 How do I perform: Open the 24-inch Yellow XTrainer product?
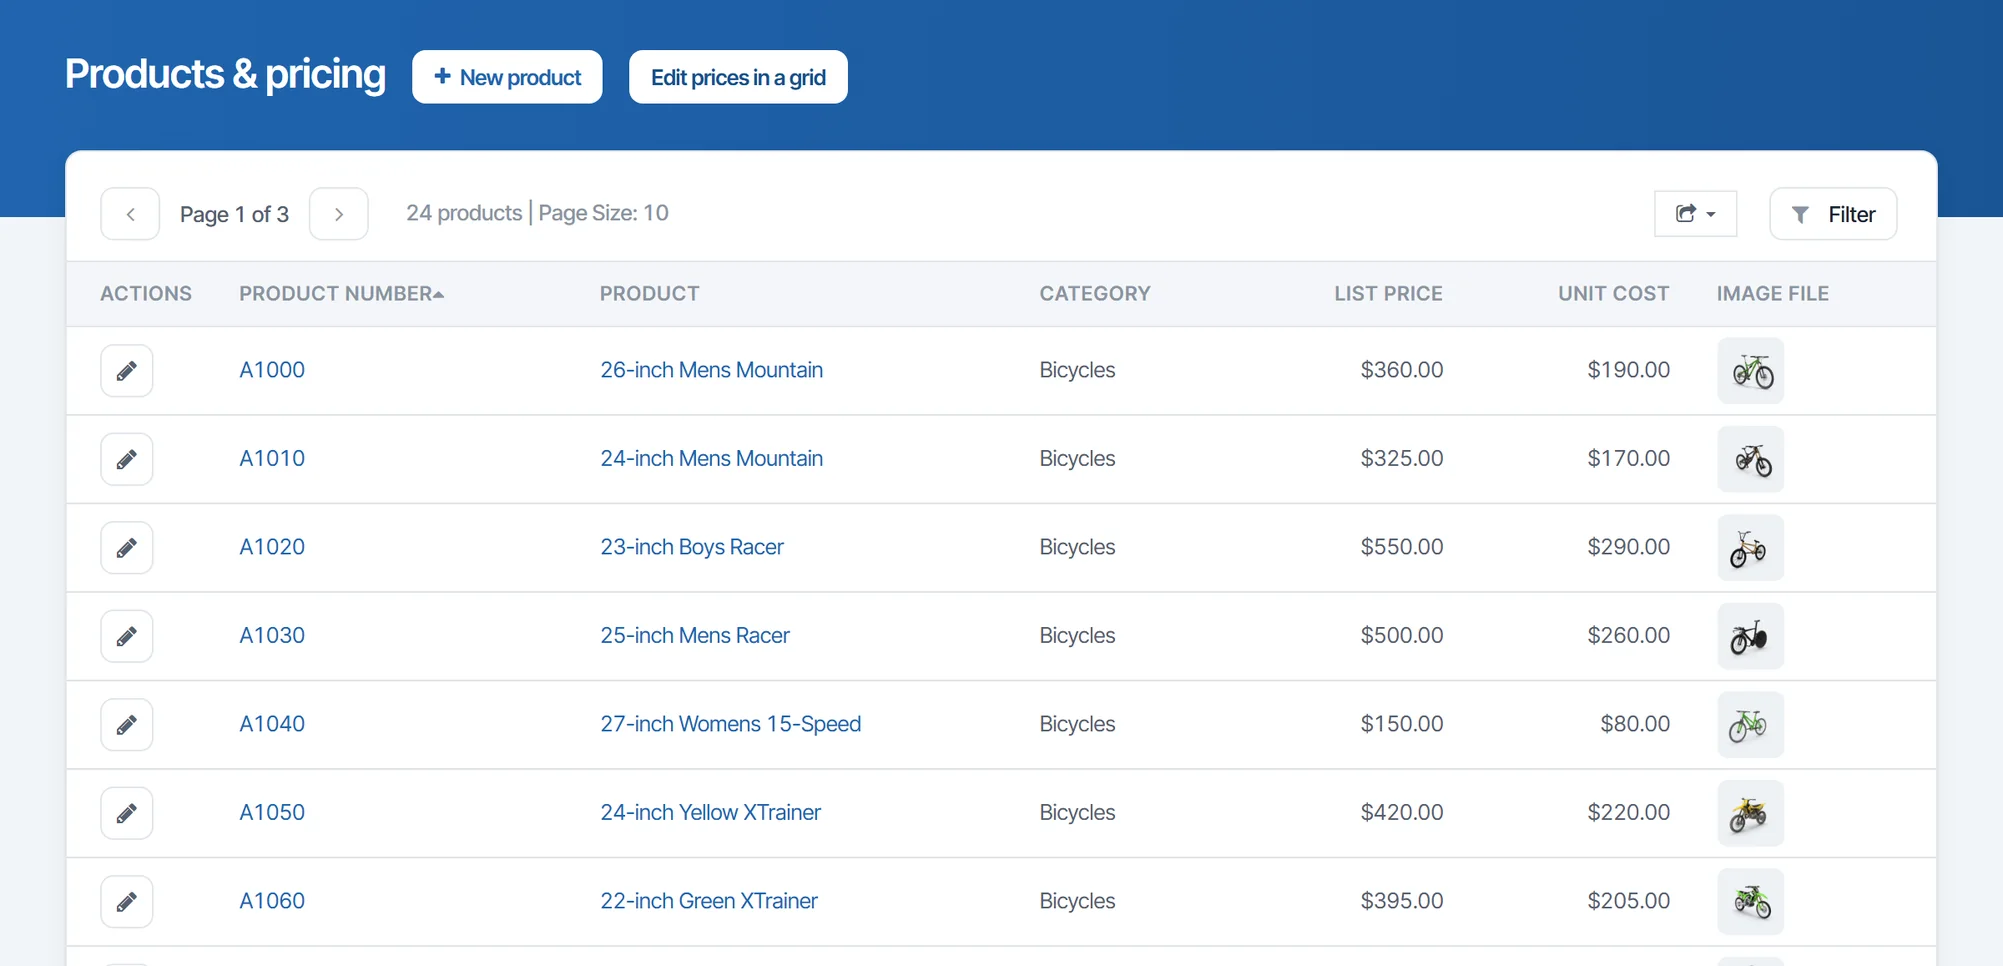tap(711, 813)
